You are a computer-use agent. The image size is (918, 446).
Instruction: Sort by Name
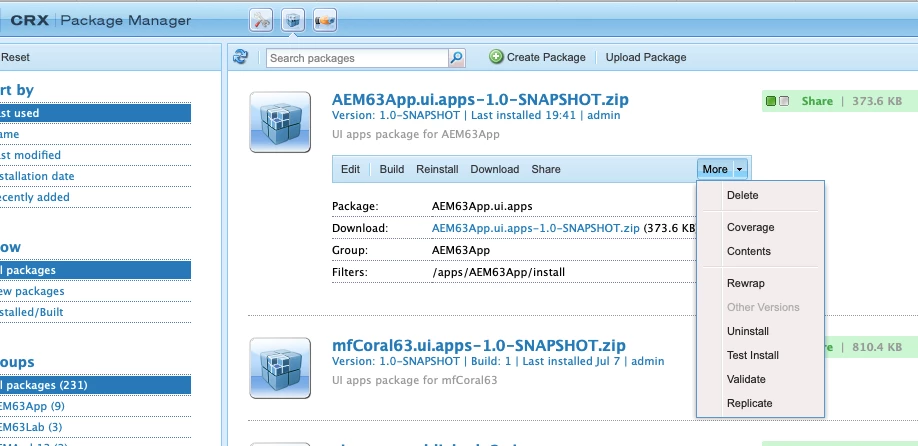coord(95,134)
